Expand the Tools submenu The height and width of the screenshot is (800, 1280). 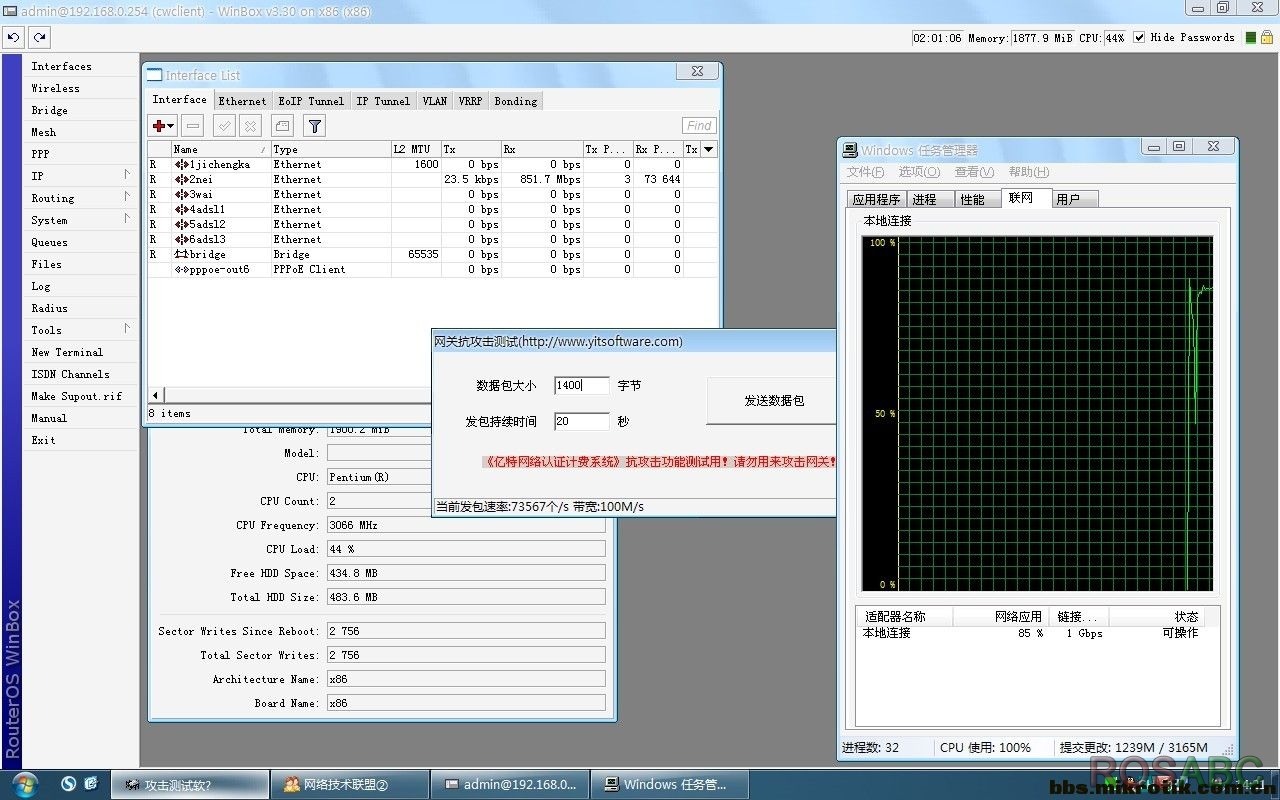point(127,329)
